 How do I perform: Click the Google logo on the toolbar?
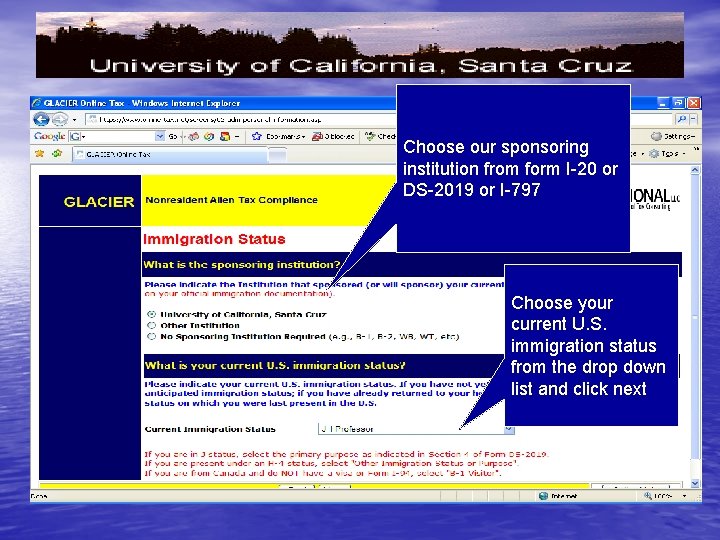pyautogui.click(x=49, y=136)
